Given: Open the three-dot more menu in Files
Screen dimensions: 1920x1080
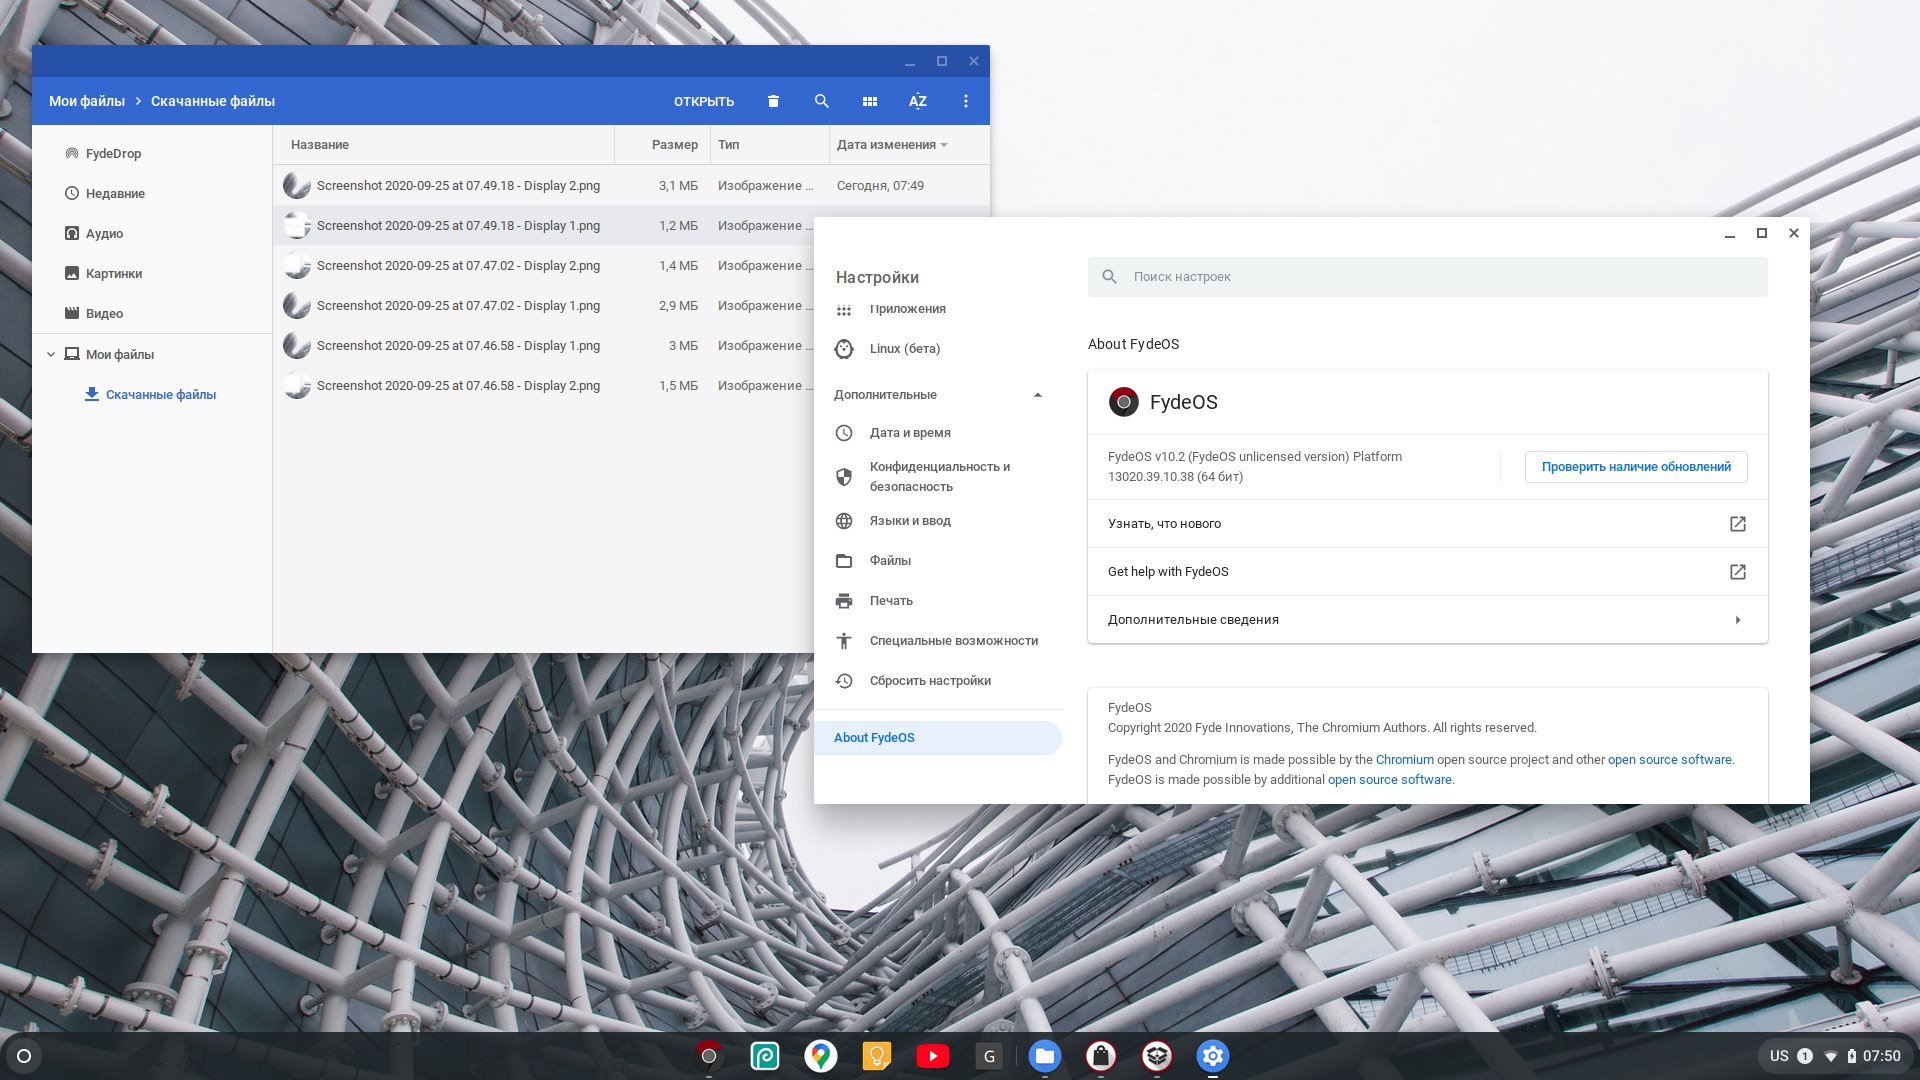Looking at the screenshot, I should coord(966,101).
